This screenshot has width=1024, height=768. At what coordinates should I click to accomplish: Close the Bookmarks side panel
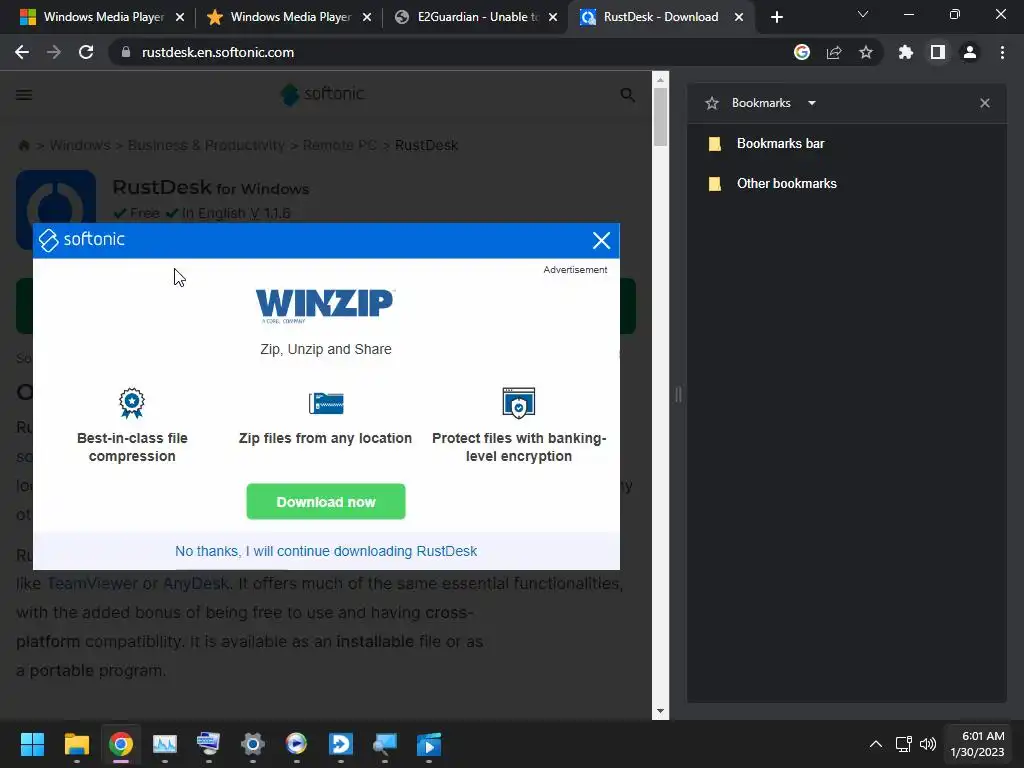click(x=985, y=103)
